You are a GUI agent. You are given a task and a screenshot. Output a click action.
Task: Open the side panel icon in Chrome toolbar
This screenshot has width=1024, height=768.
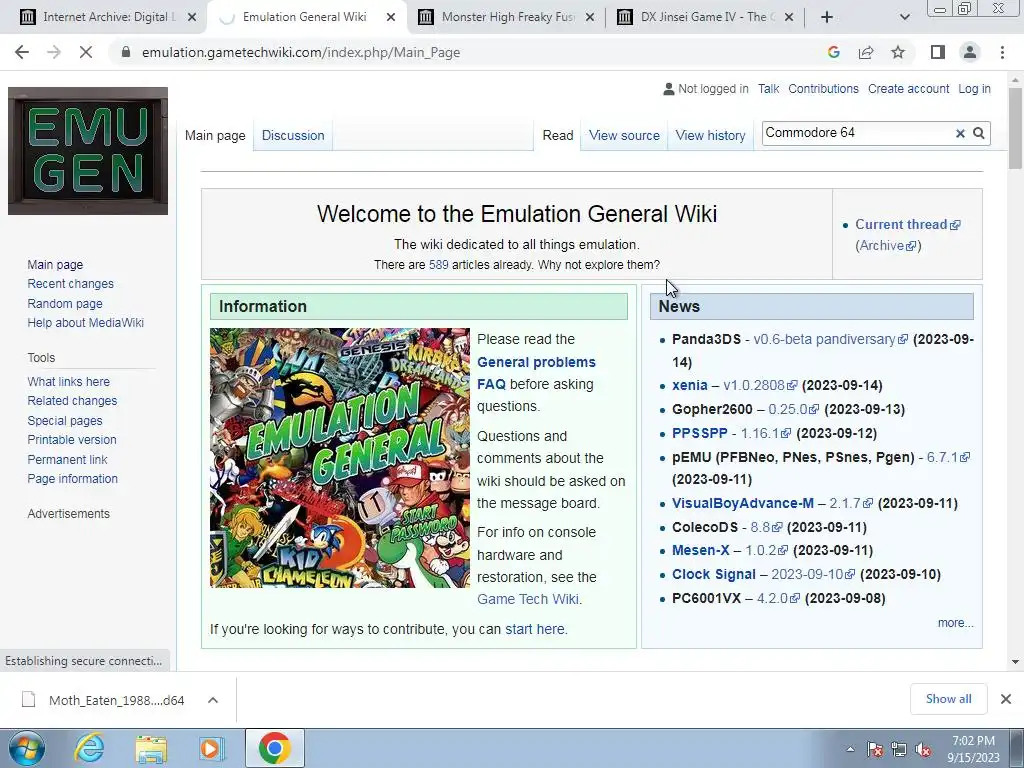click(938, 52)
